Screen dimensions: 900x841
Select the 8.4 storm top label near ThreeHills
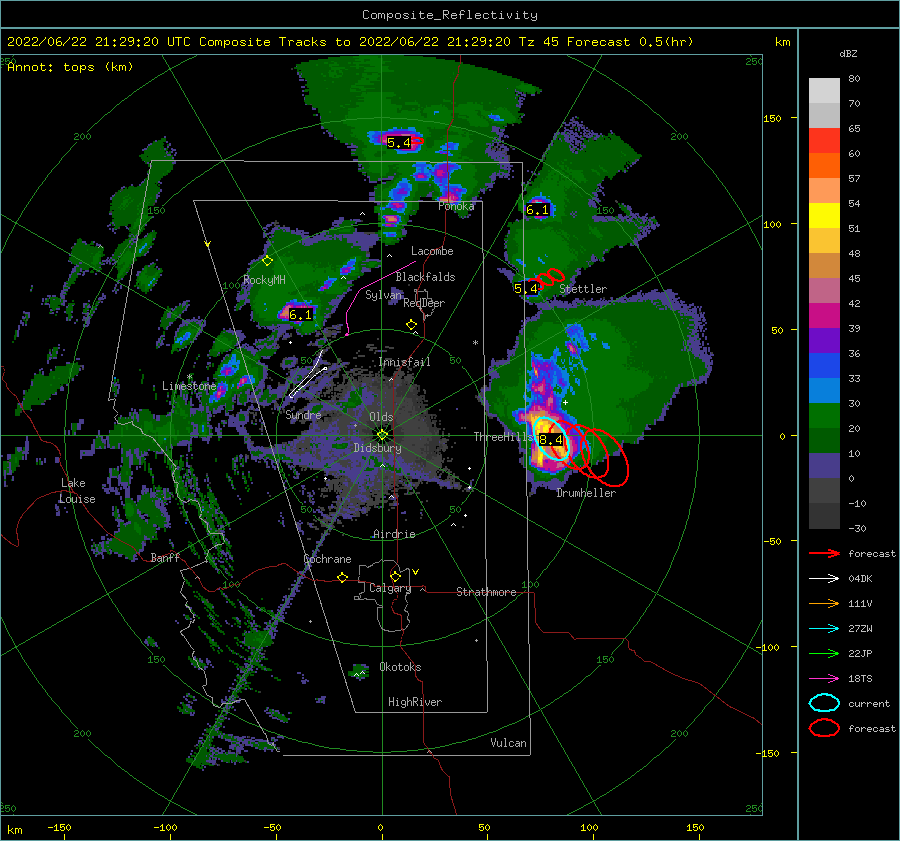pyautogui.click(x=551, y=440)
